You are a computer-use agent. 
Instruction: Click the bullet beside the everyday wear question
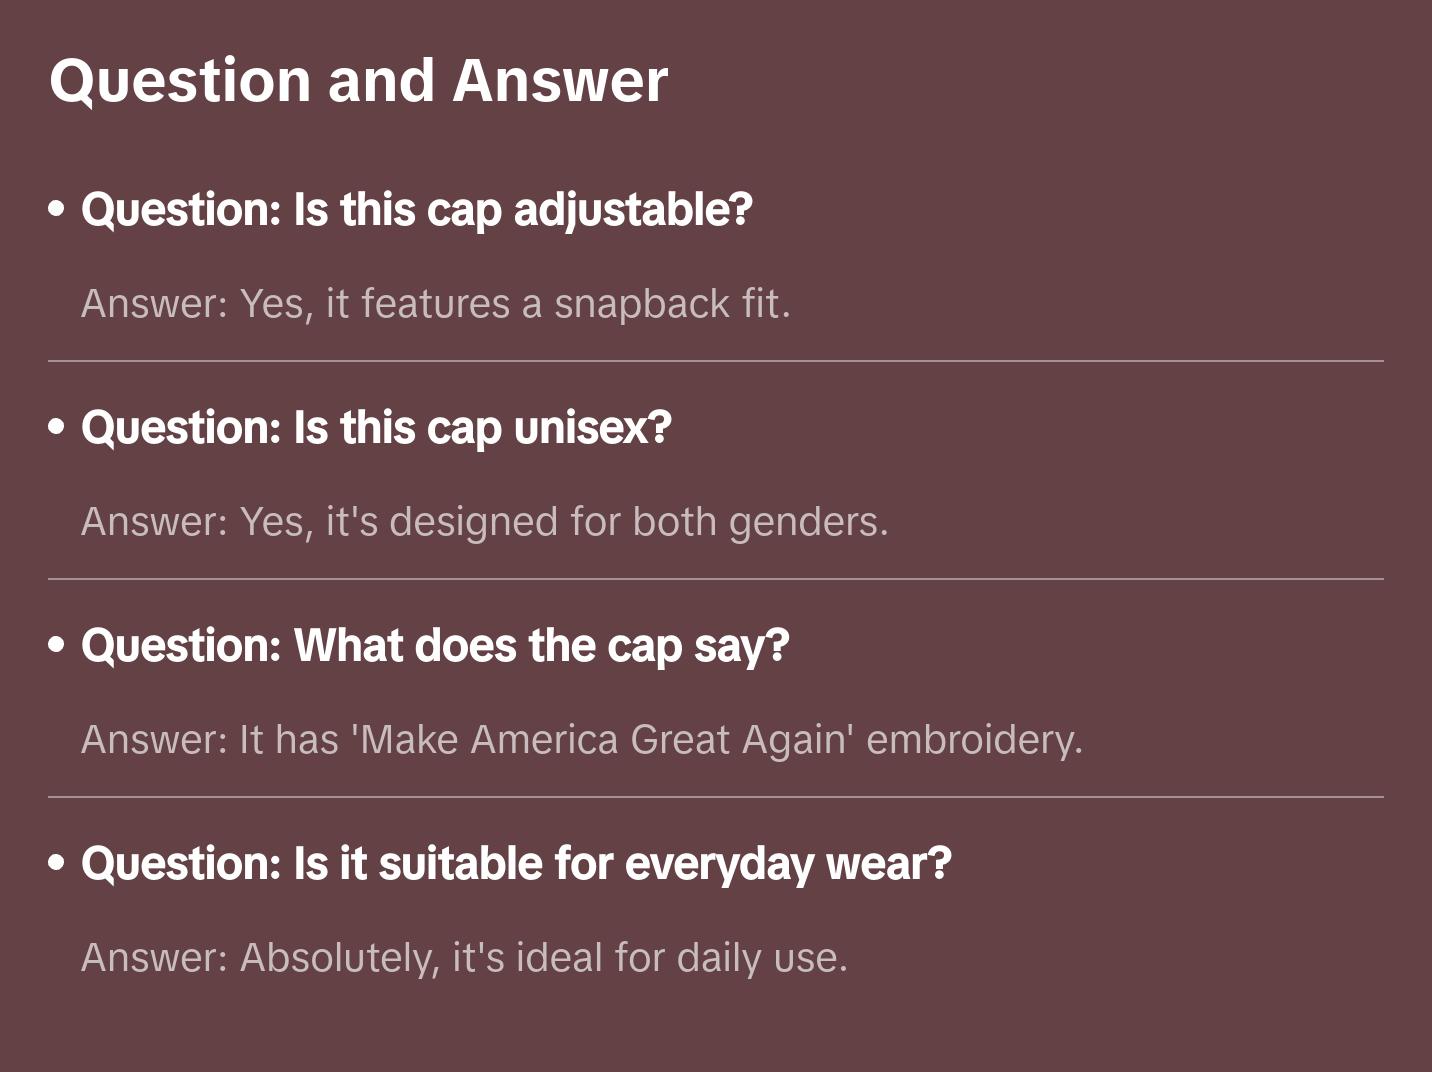[x=57, y=863]
